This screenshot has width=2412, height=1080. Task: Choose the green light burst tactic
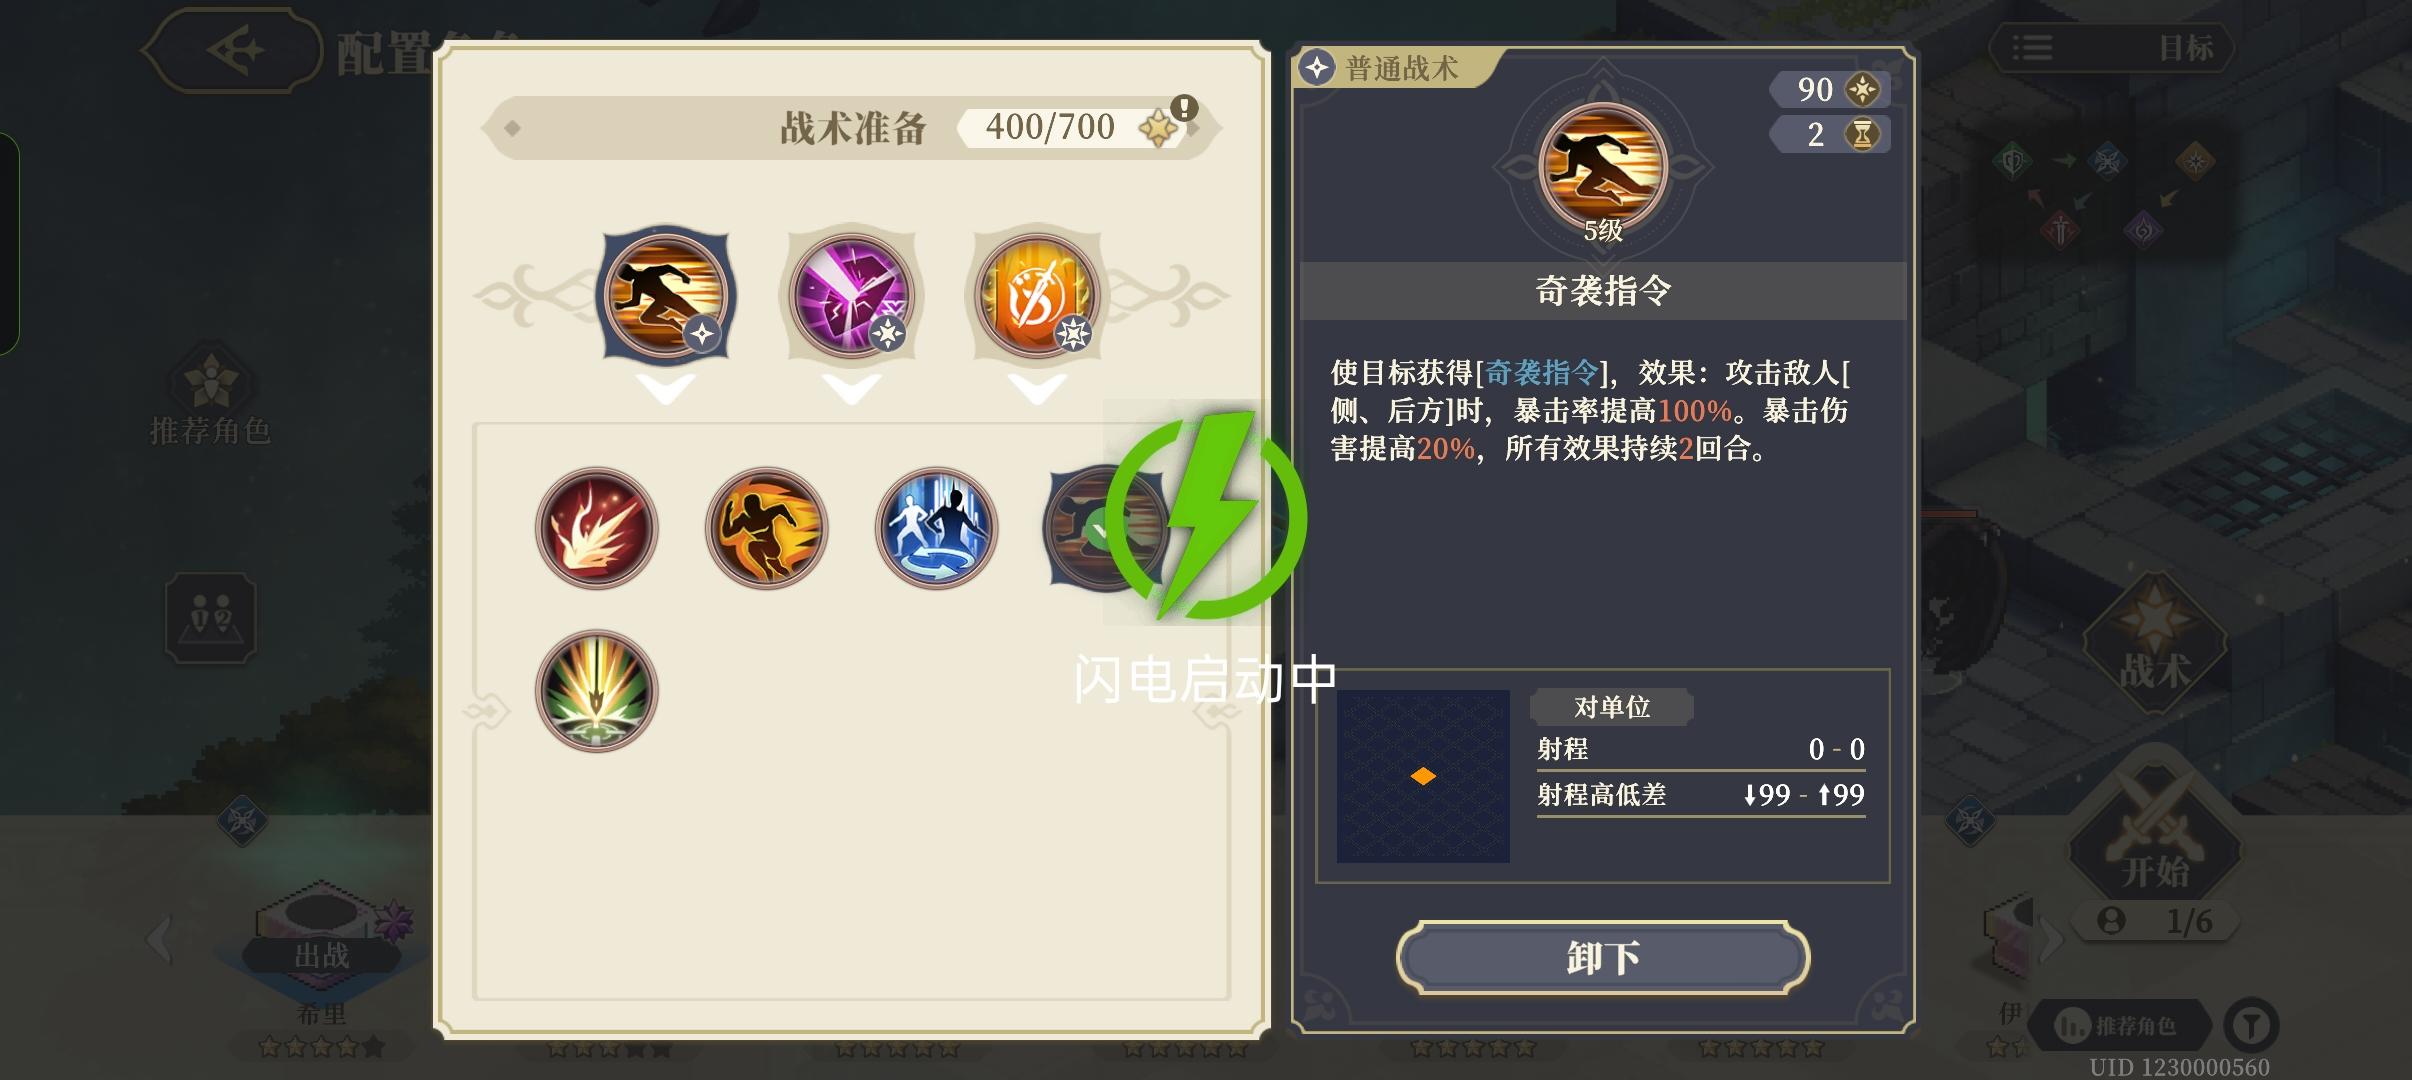tap(597, 691)
